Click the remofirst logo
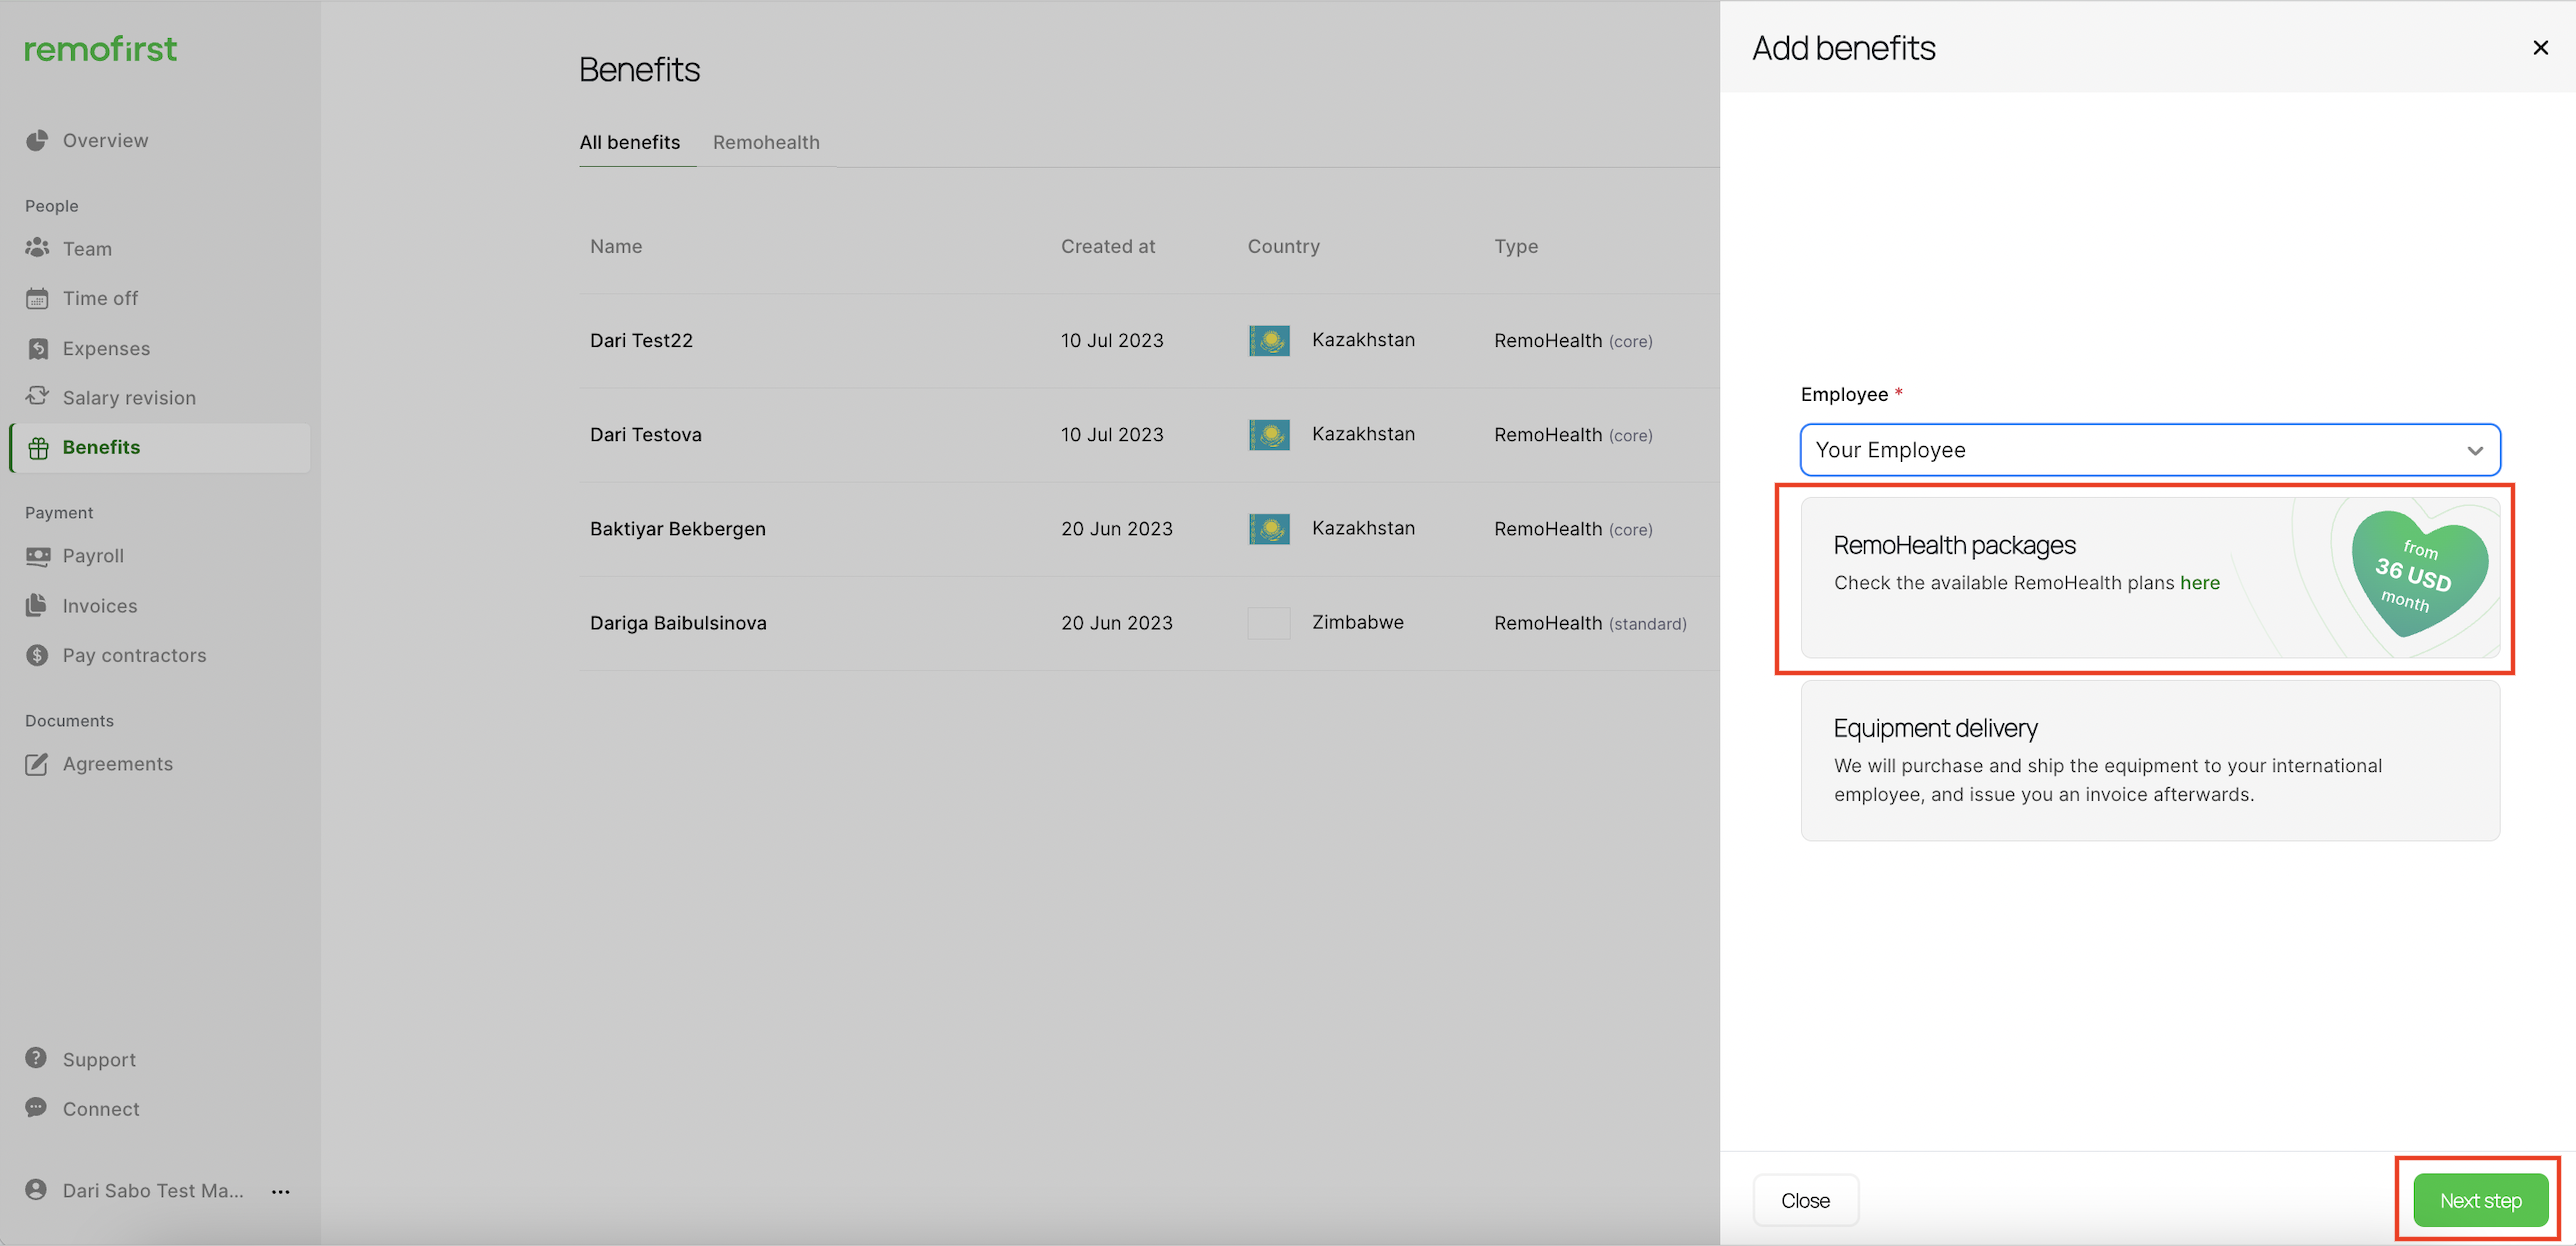The width and height of the screenshot is (2576, 1246). [x=100, y=49]
